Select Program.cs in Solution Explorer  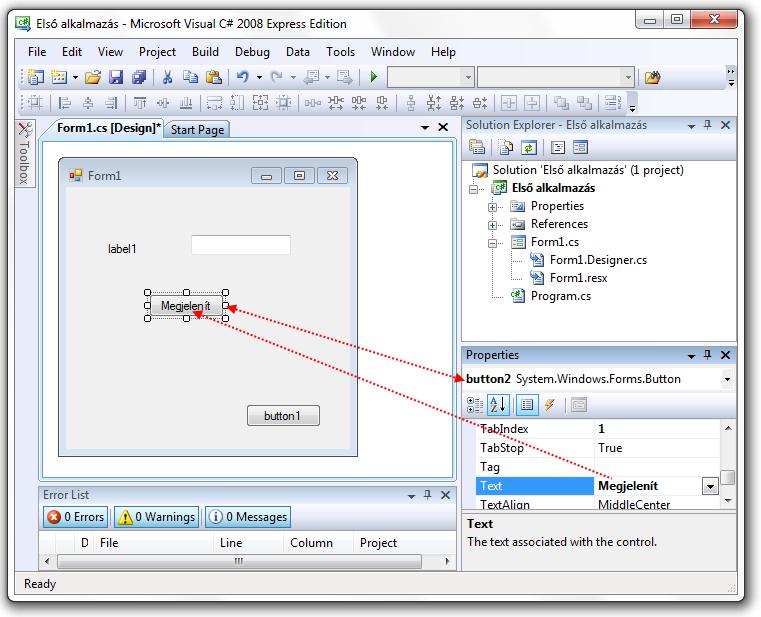tap(561, 296)
